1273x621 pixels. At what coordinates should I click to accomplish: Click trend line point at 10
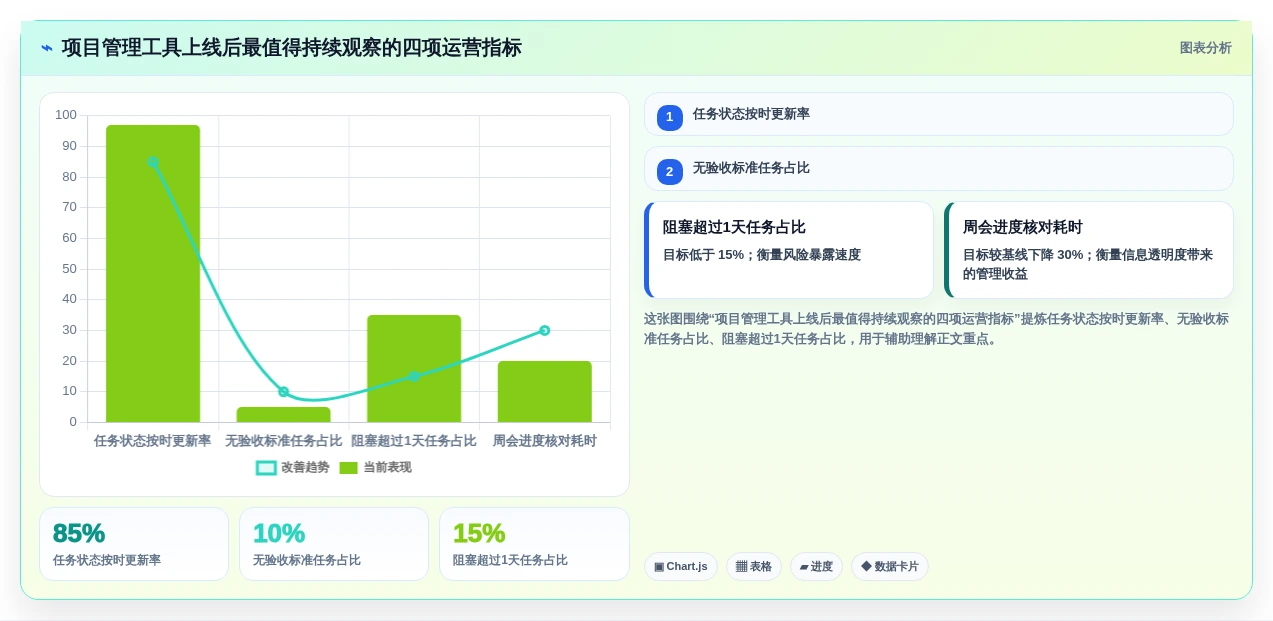283,391
